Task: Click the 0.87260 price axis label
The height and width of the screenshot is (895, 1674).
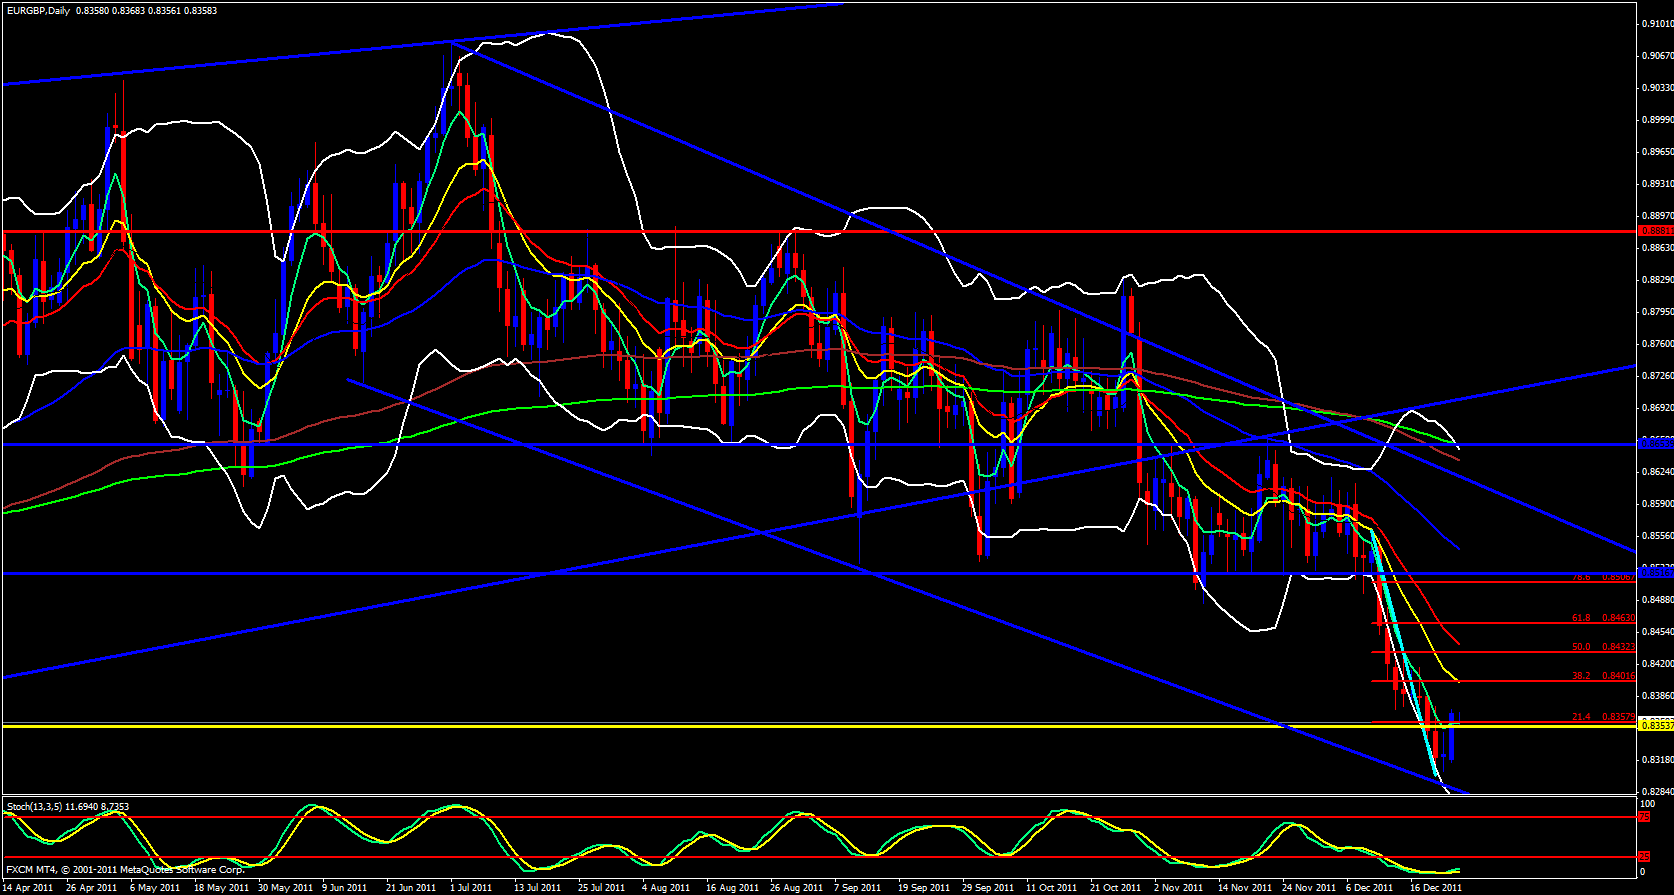Action: (1658, 376)
